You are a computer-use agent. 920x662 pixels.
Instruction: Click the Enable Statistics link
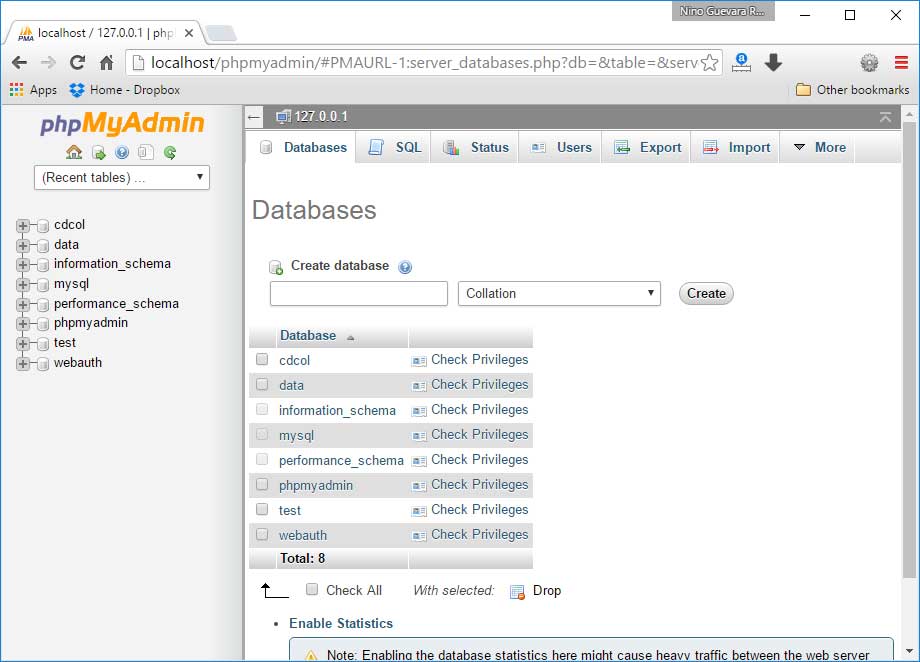(x=341, y=623)
